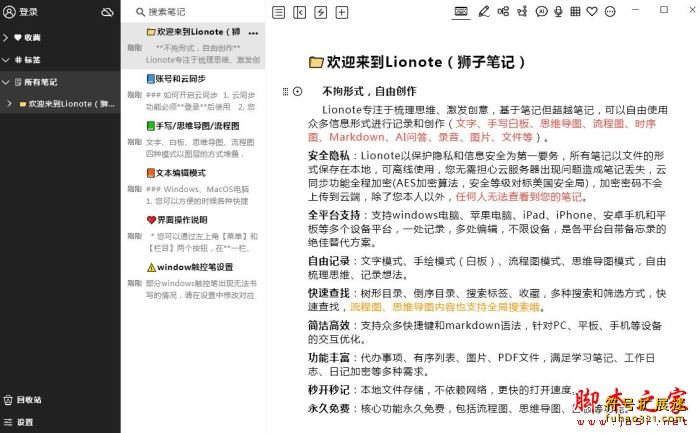The width and height of the screenshot is (700, 433).
Task: Click the user account avatar icon
Action: [9, 12]
